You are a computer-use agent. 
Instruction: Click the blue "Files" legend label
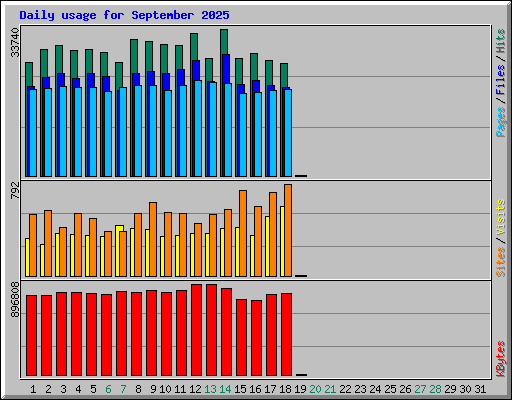click(500, 80)
